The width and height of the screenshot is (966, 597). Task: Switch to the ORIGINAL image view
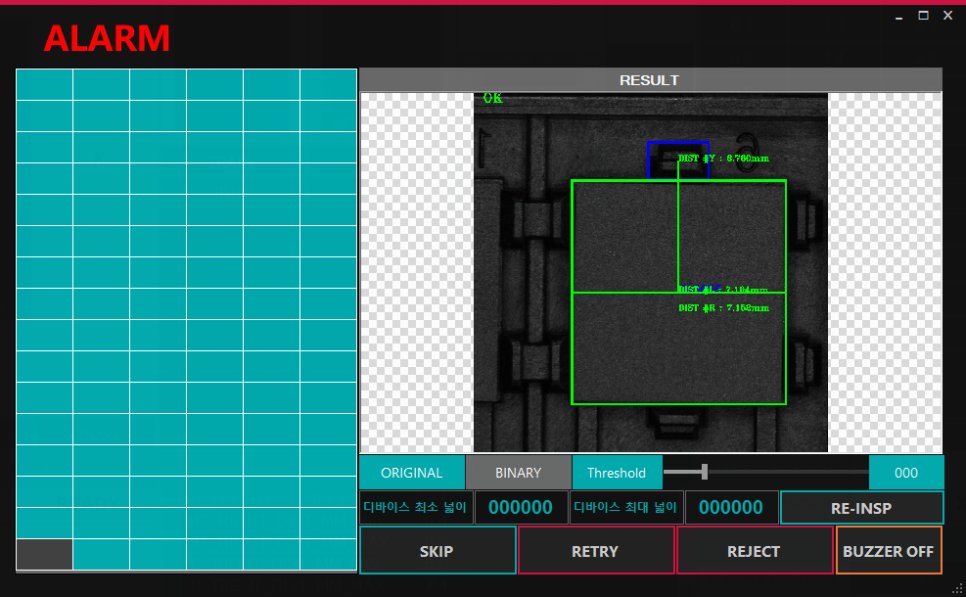[x=412, y=473]
